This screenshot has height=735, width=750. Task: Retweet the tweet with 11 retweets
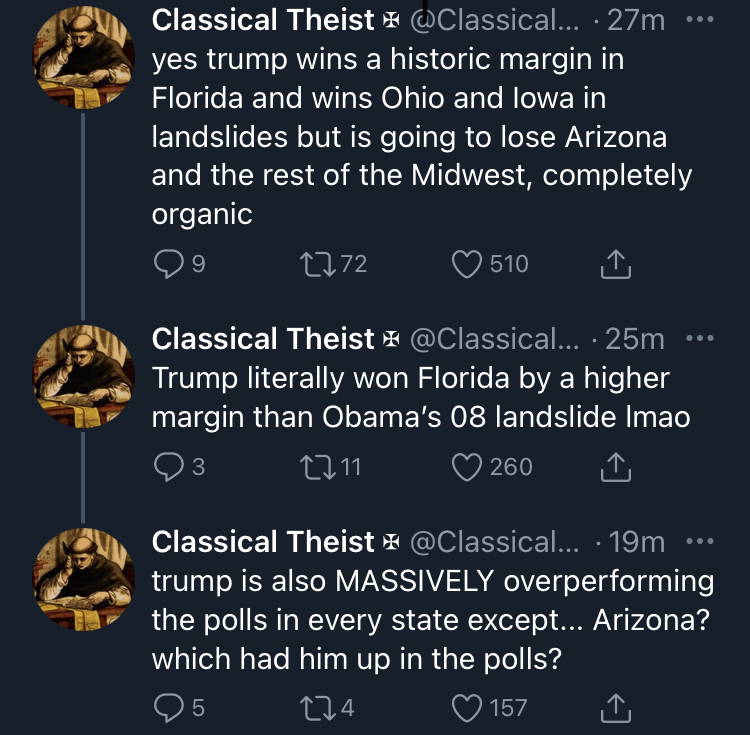[317, 467]
